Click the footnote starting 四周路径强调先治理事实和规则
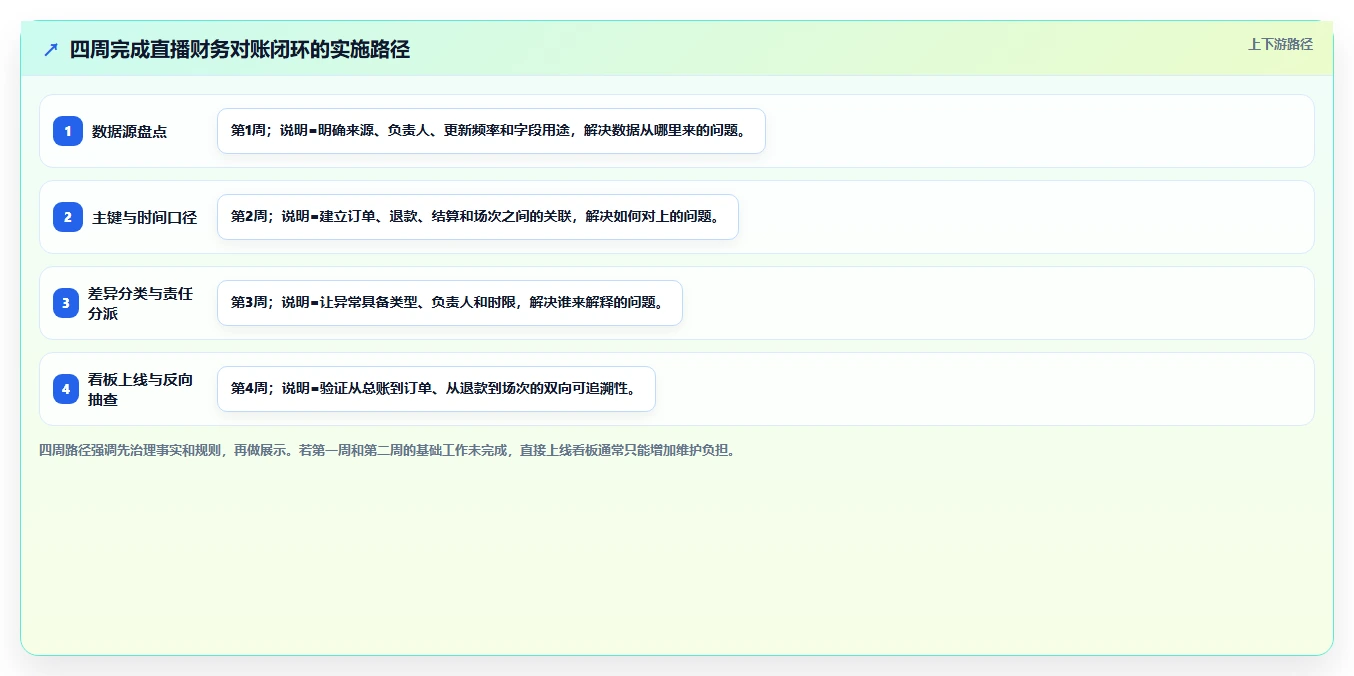 pyautogui.click(x=389, y=451)
